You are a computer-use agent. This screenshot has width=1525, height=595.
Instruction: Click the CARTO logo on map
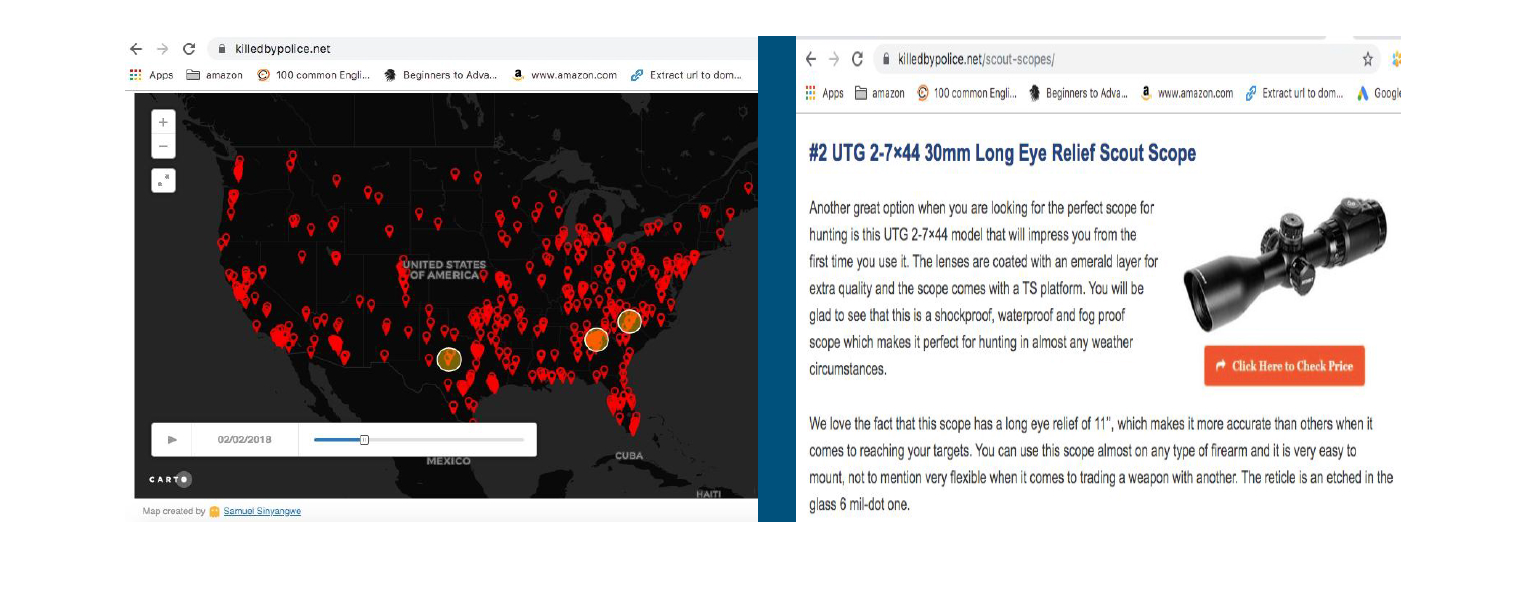[170, 479]
